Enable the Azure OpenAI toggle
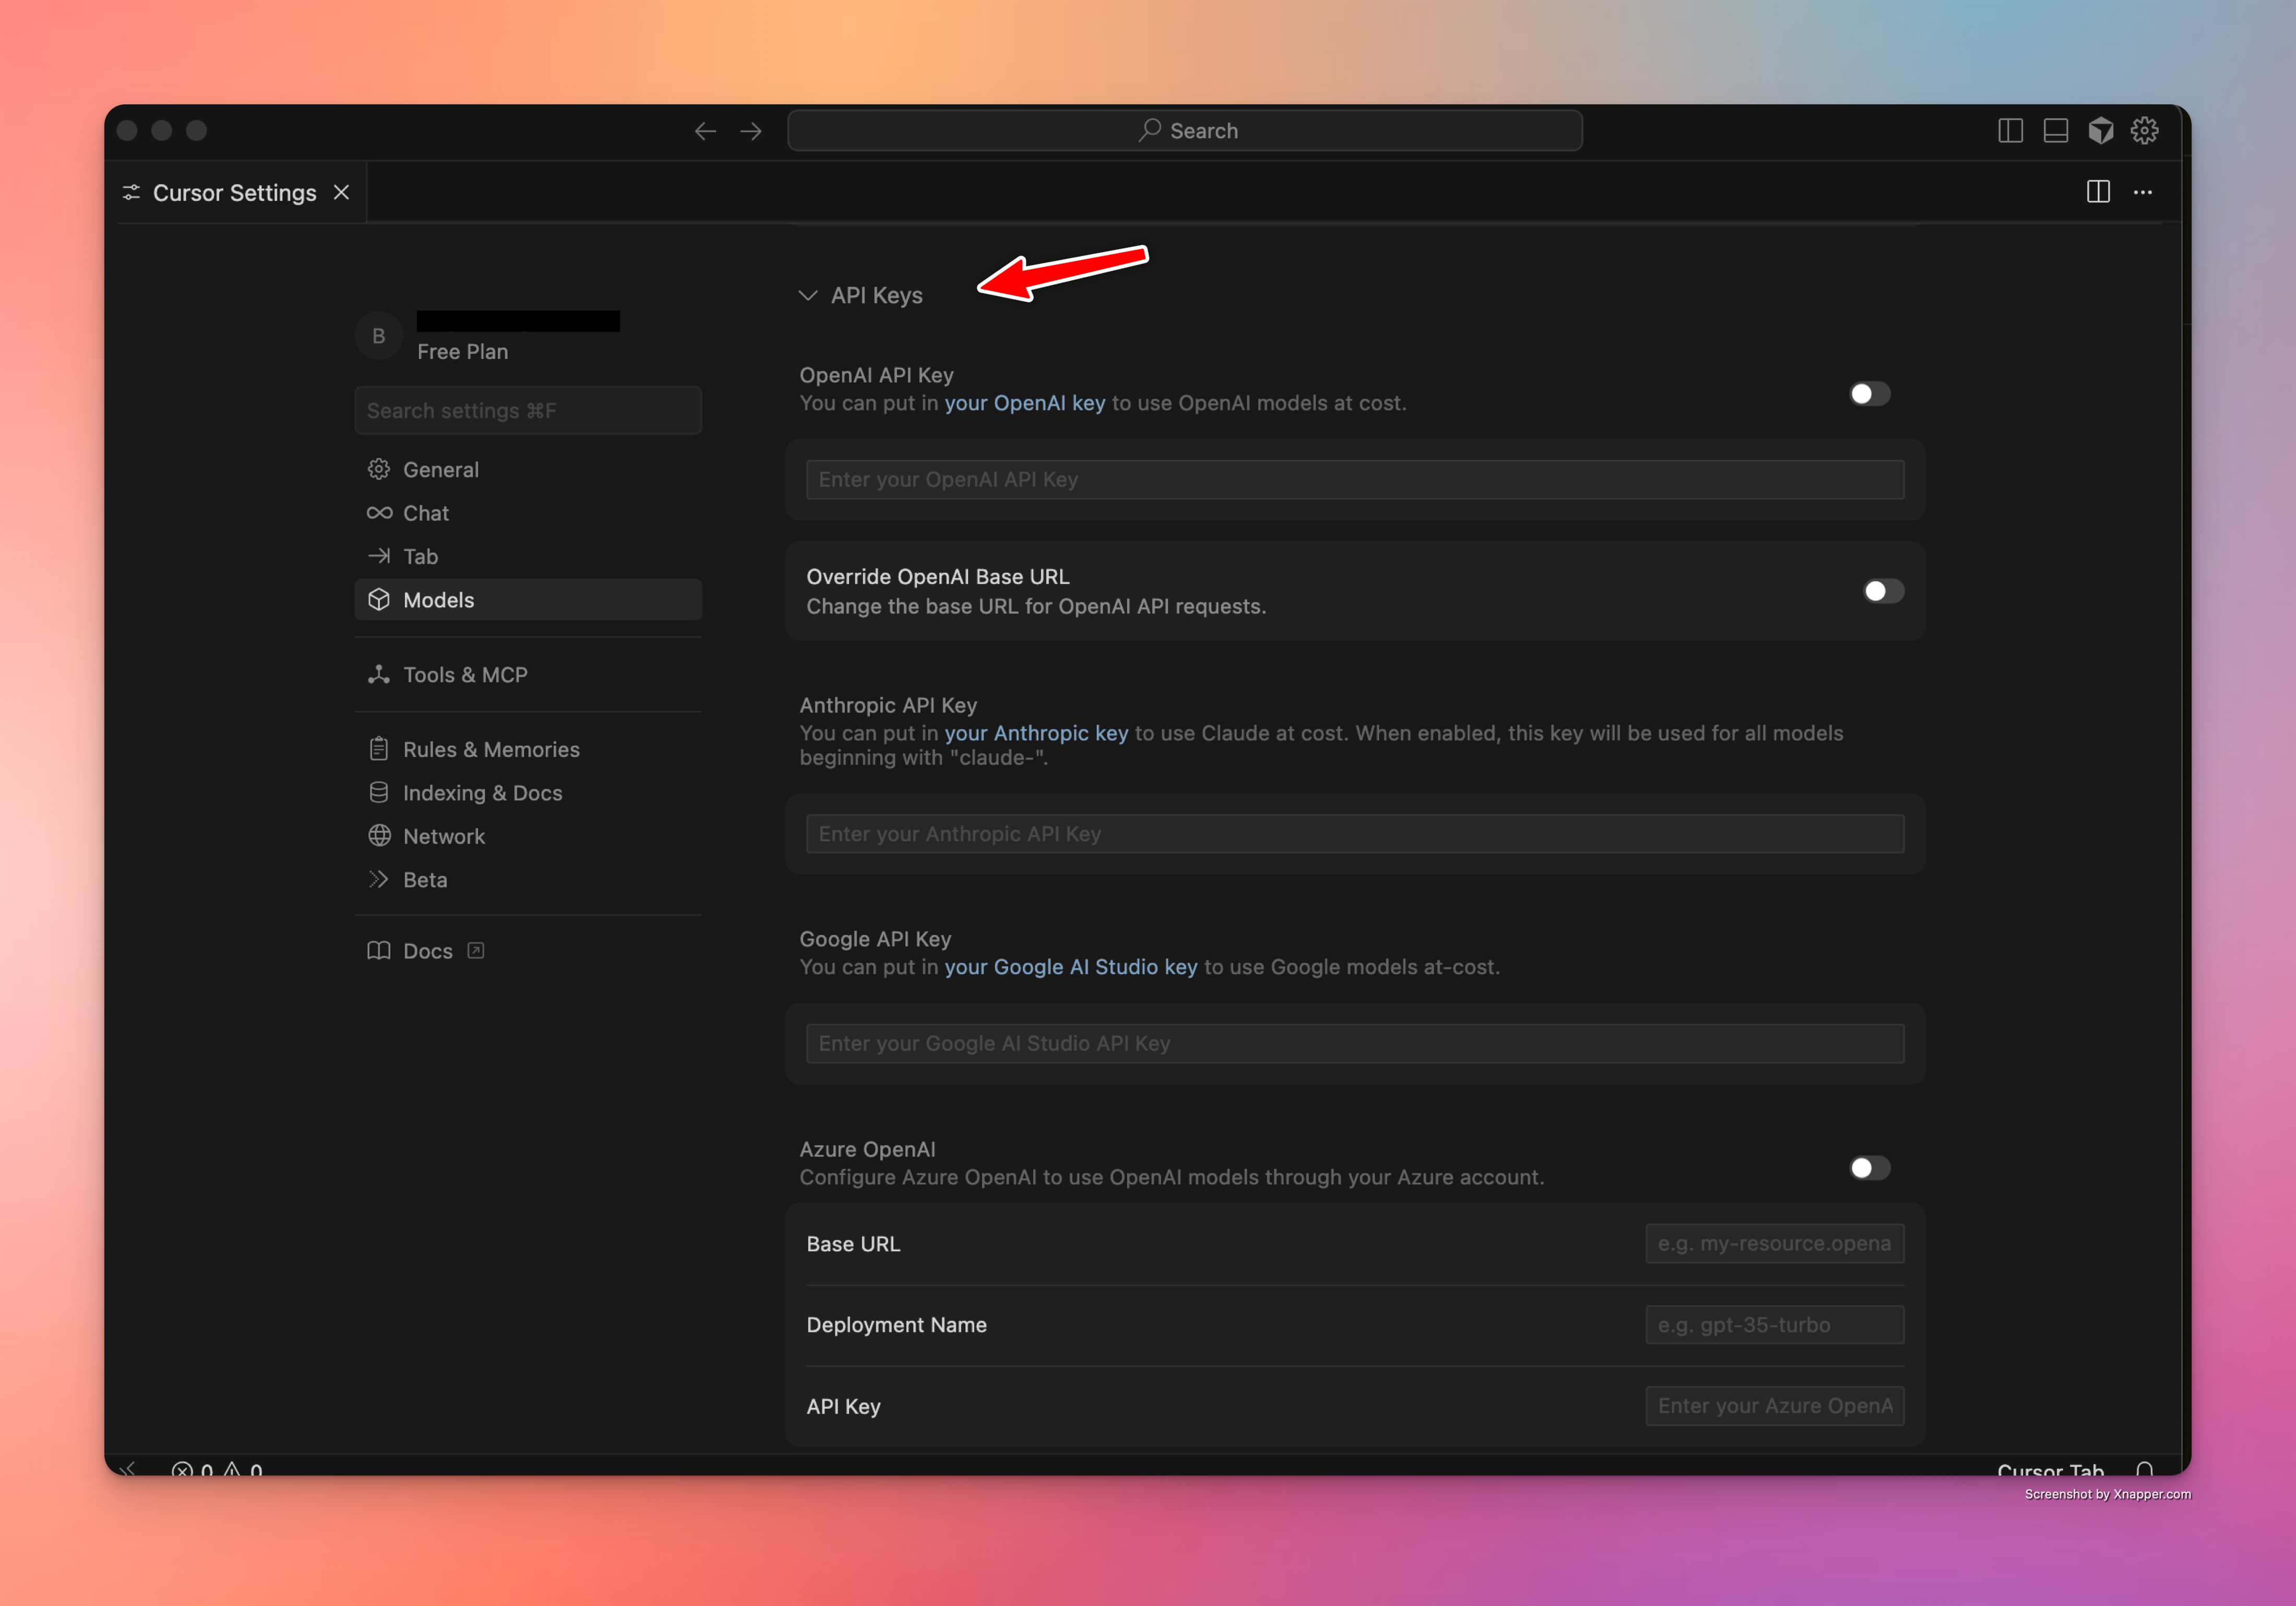Screen dimensions: 2296x1606 coord(1869,1168)
